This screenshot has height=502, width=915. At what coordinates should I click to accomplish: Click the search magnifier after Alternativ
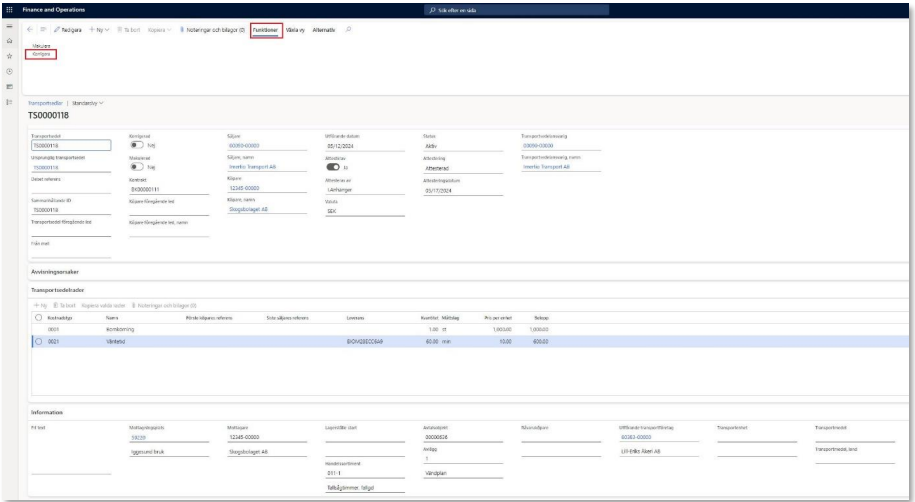348,30
